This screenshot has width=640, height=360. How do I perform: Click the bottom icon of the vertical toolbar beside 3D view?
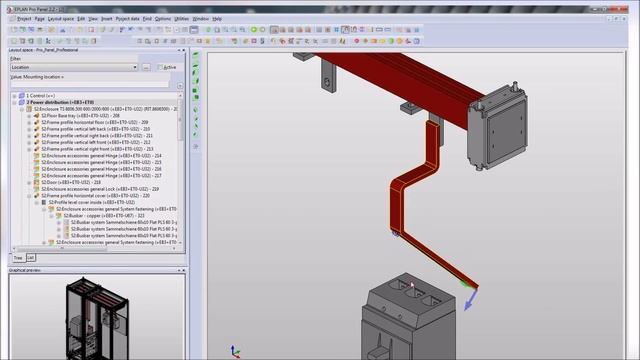196,146
